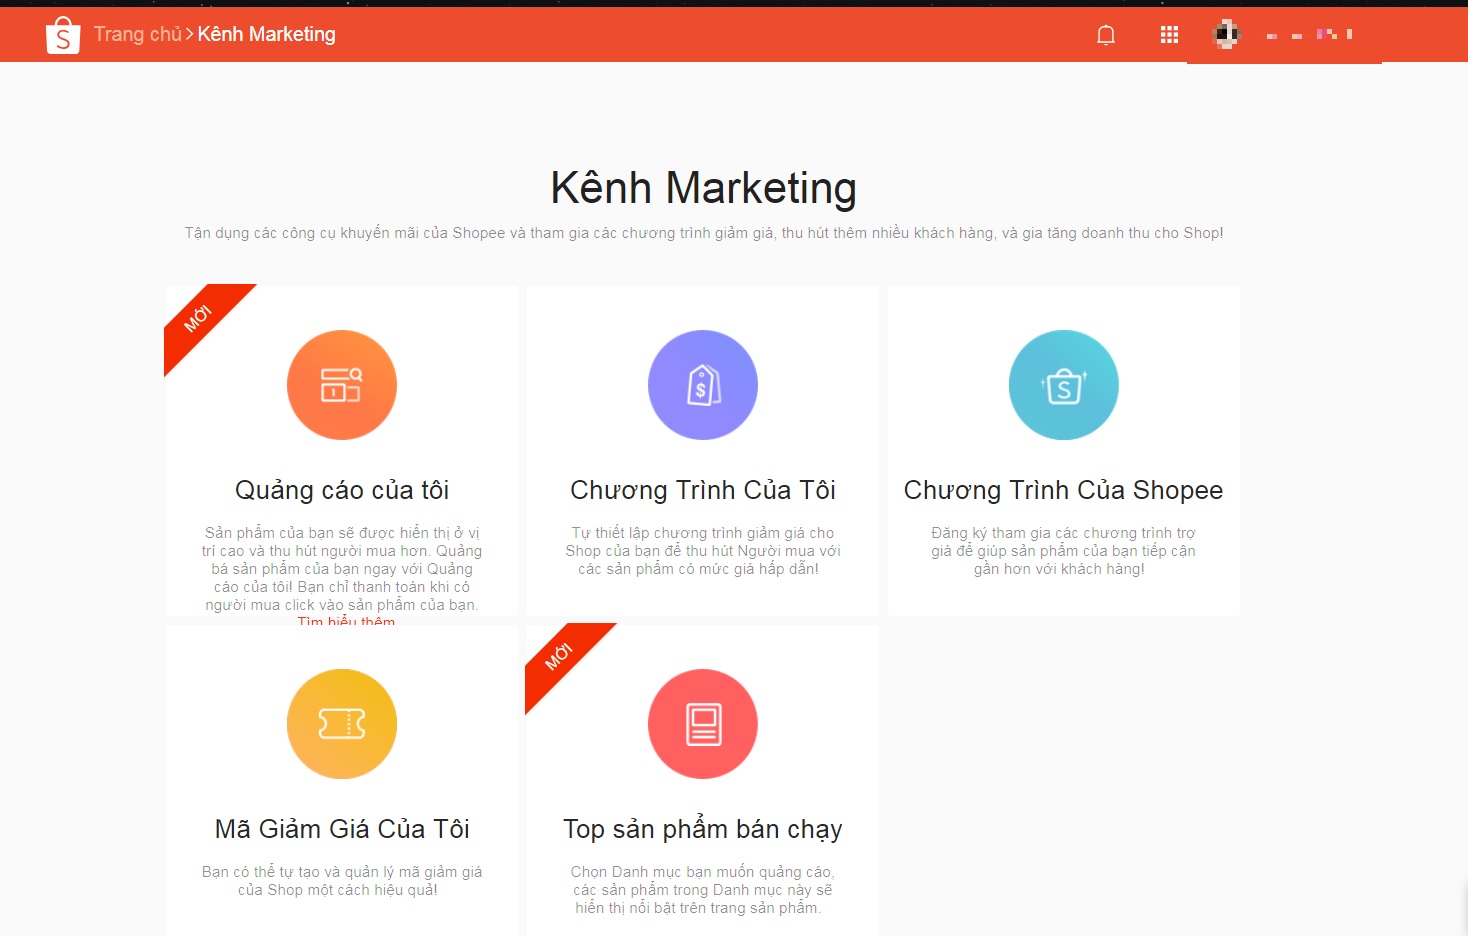Click the user avatar
Screen dimensions: 1468x936
[x=1226, y=34]
